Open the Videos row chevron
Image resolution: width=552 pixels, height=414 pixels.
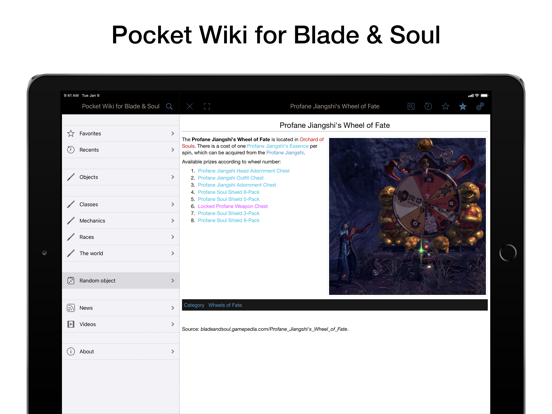click(172, 324)
